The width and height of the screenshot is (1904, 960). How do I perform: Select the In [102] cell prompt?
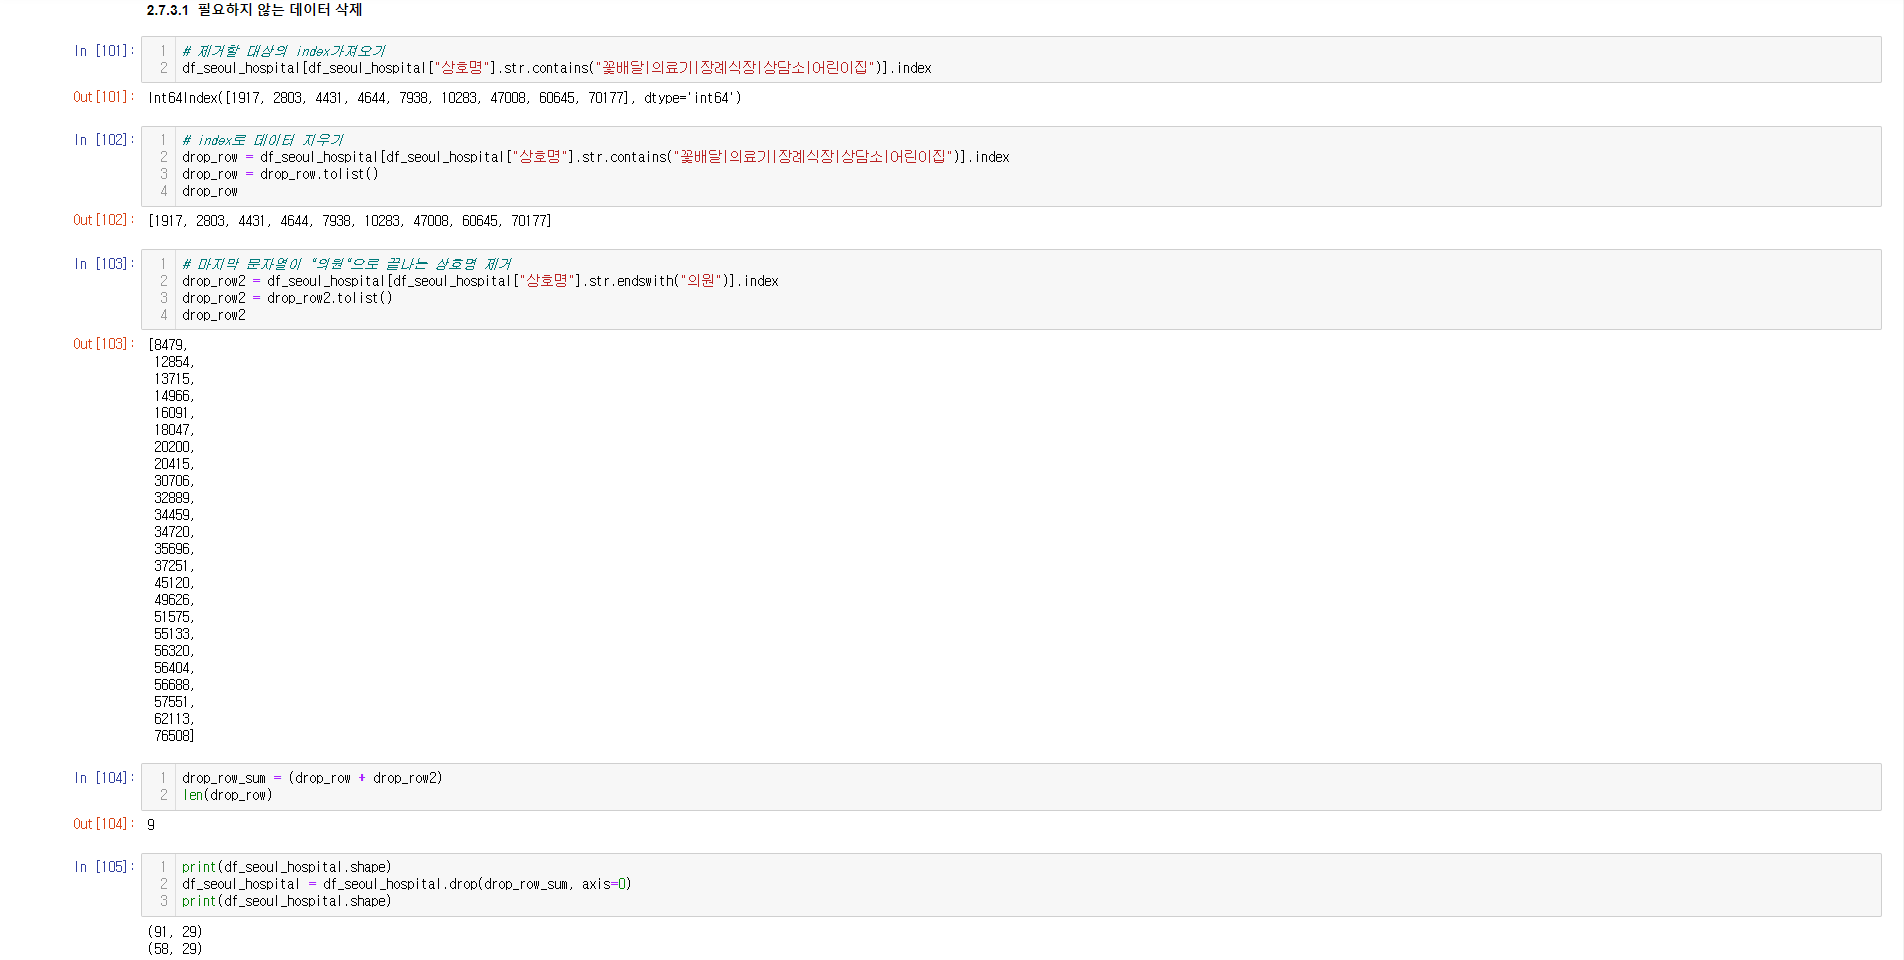coord(104,140)
